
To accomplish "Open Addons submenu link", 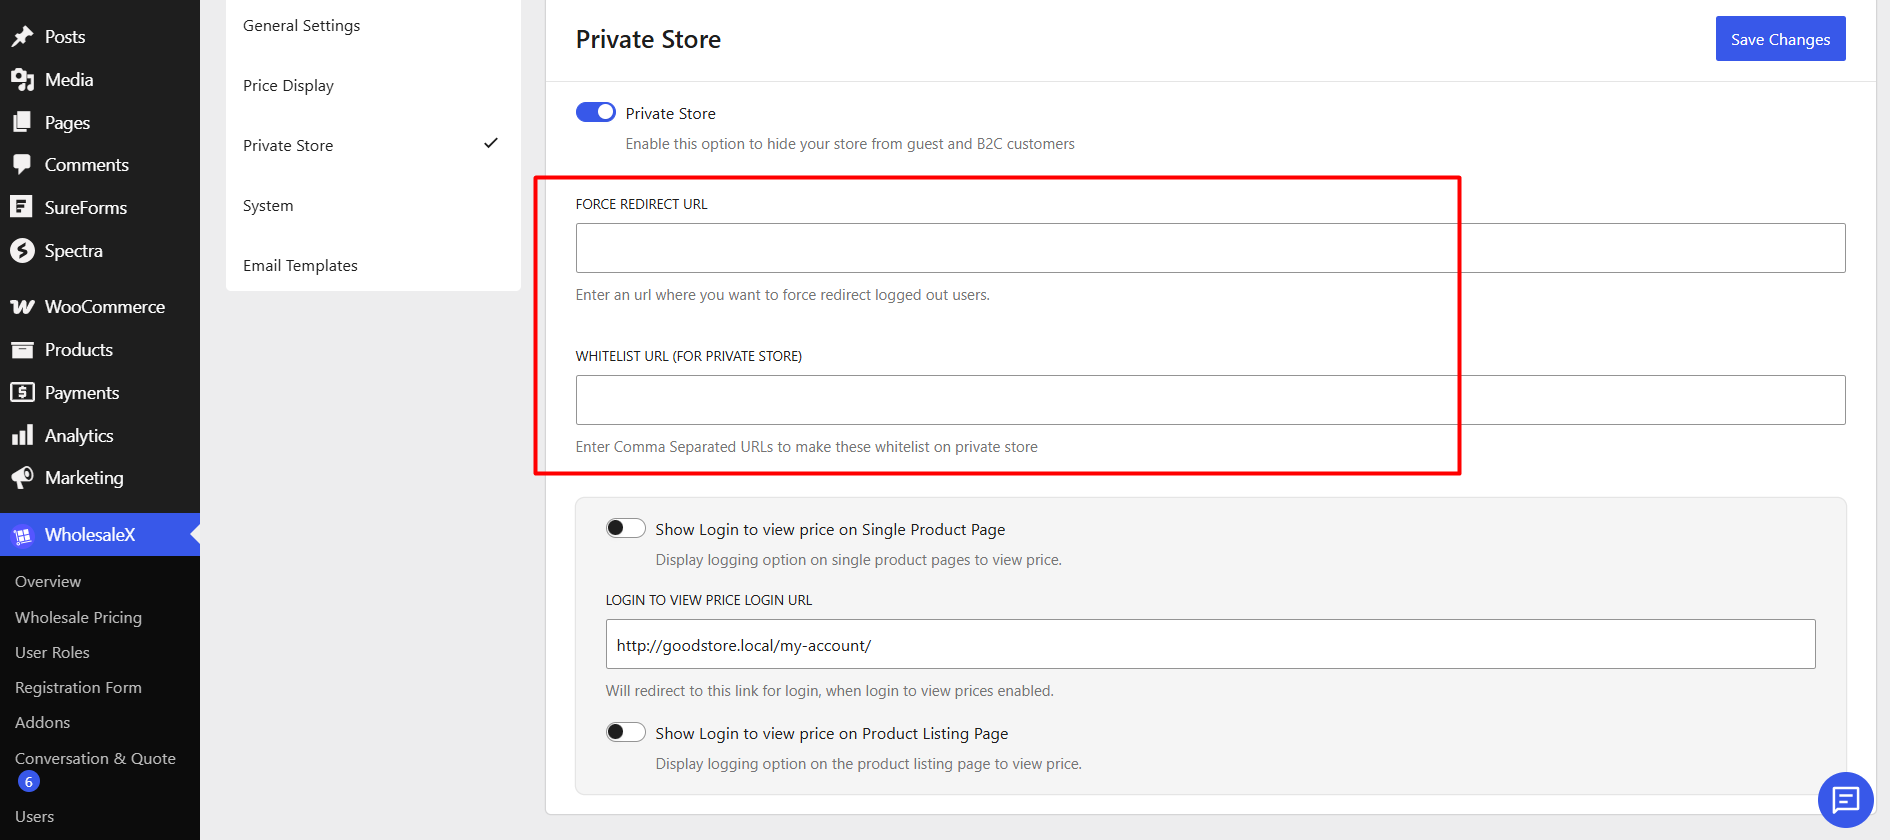I will tap(42, 723).
